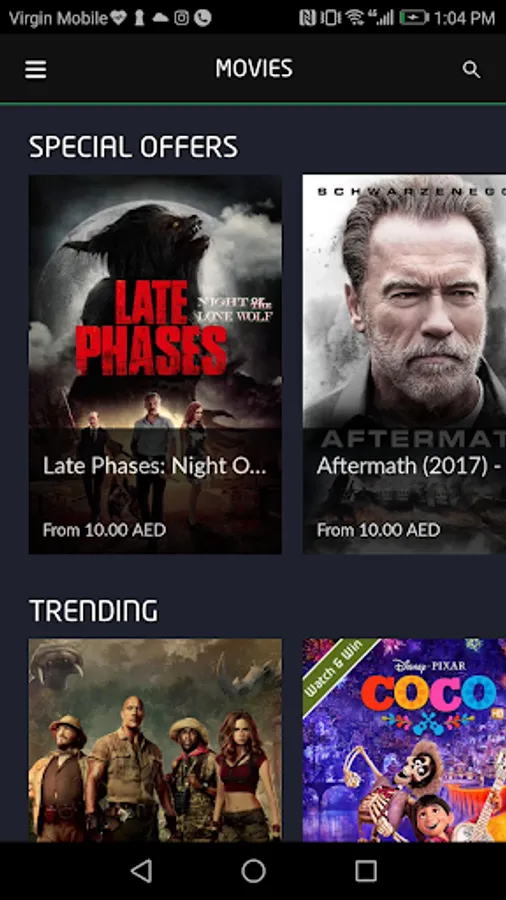Open the Coco movie poster
The image size is (506, 900).
click(x=404, y=740)
